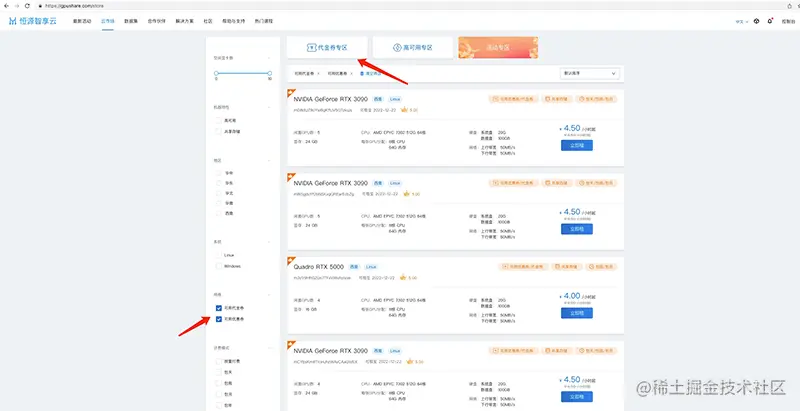This screenshot has height=411, width=800.
Task: Click the blue rent button on the topmost RTX 3090 card
Action: 577,145
